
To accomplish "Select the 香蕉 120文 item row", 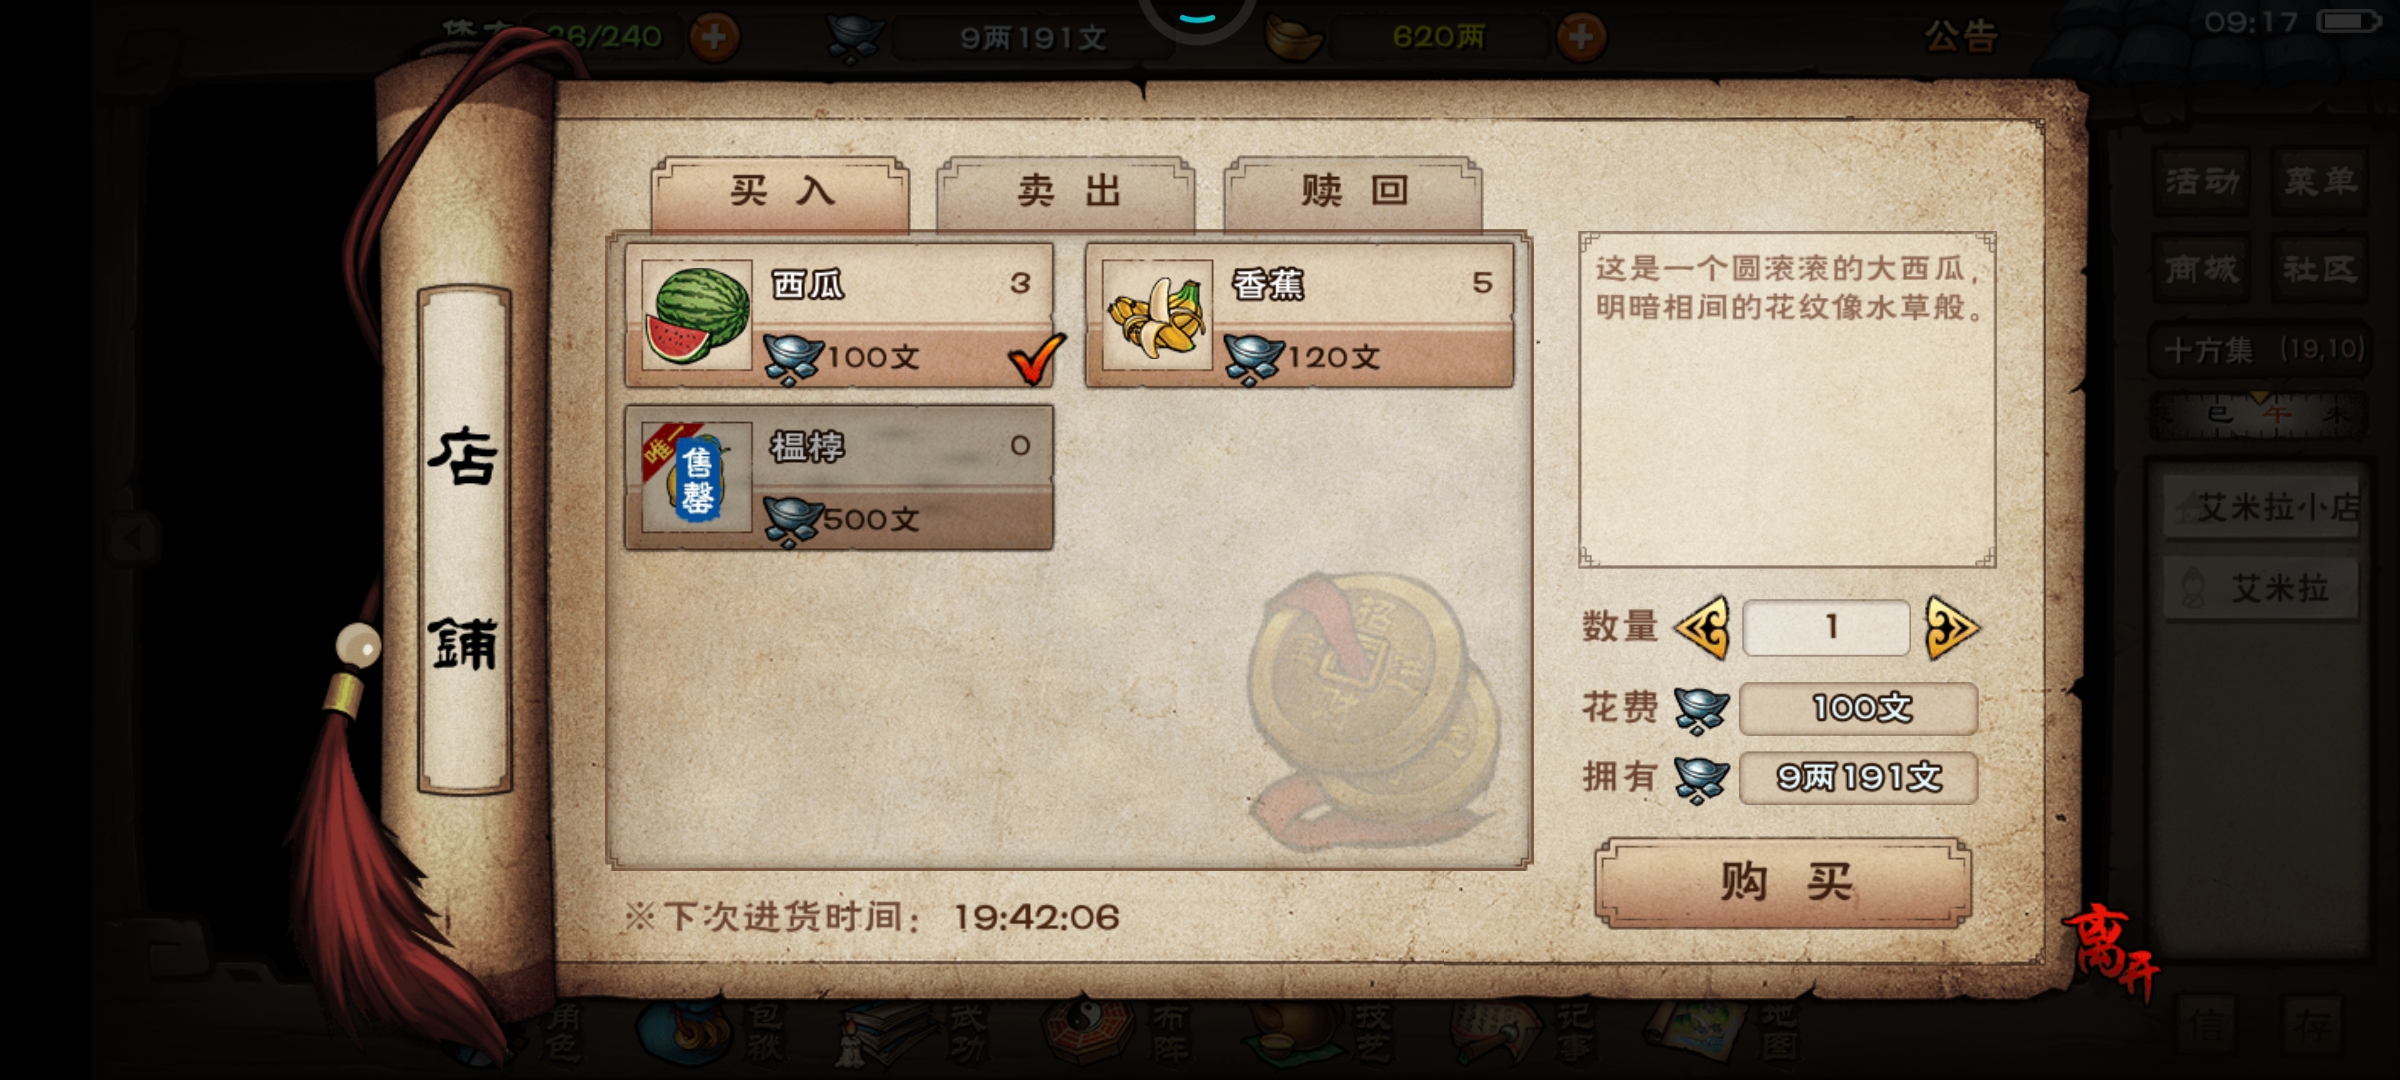I will 1299,315.
